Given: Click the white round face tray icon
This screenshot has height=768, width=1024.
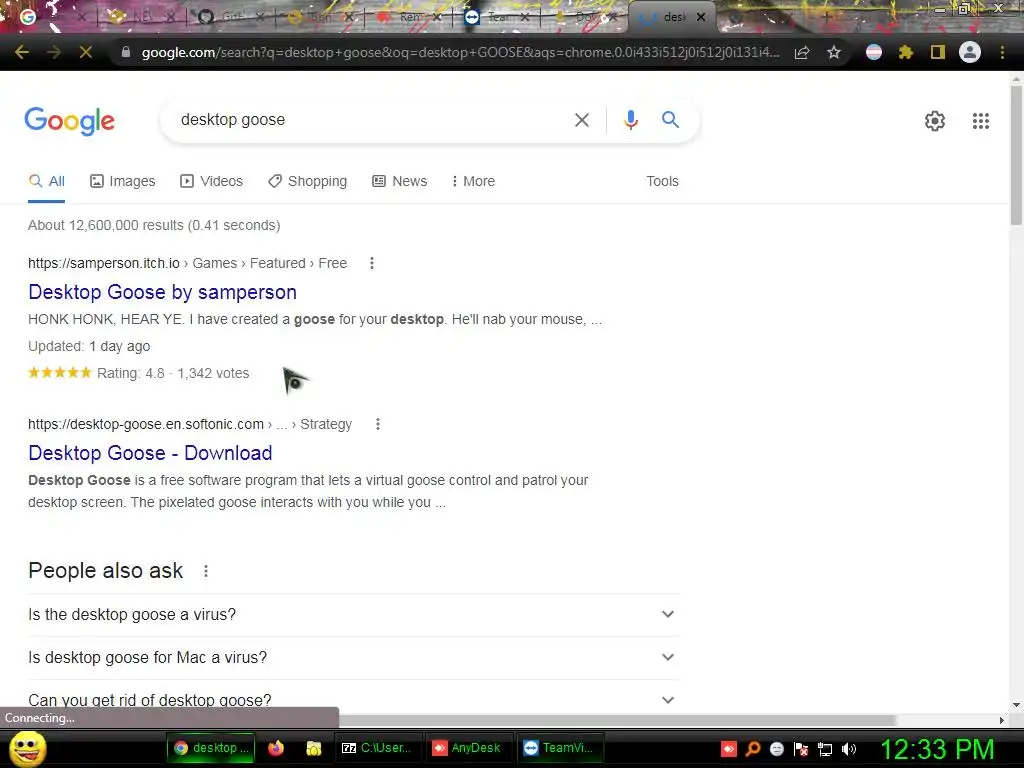Looking at the screenshot, I should click(x=776, y=749).
